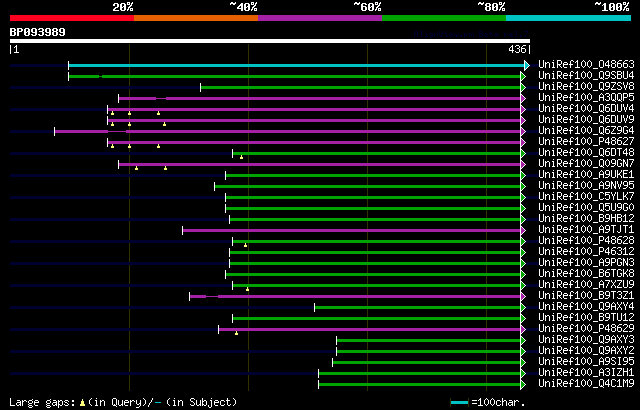Image resolution: width=640 pixels, height=410 pixels.
Task: Click the cyan alignment bar for UniRef100_O48663
Action: [x=297, y=65]
